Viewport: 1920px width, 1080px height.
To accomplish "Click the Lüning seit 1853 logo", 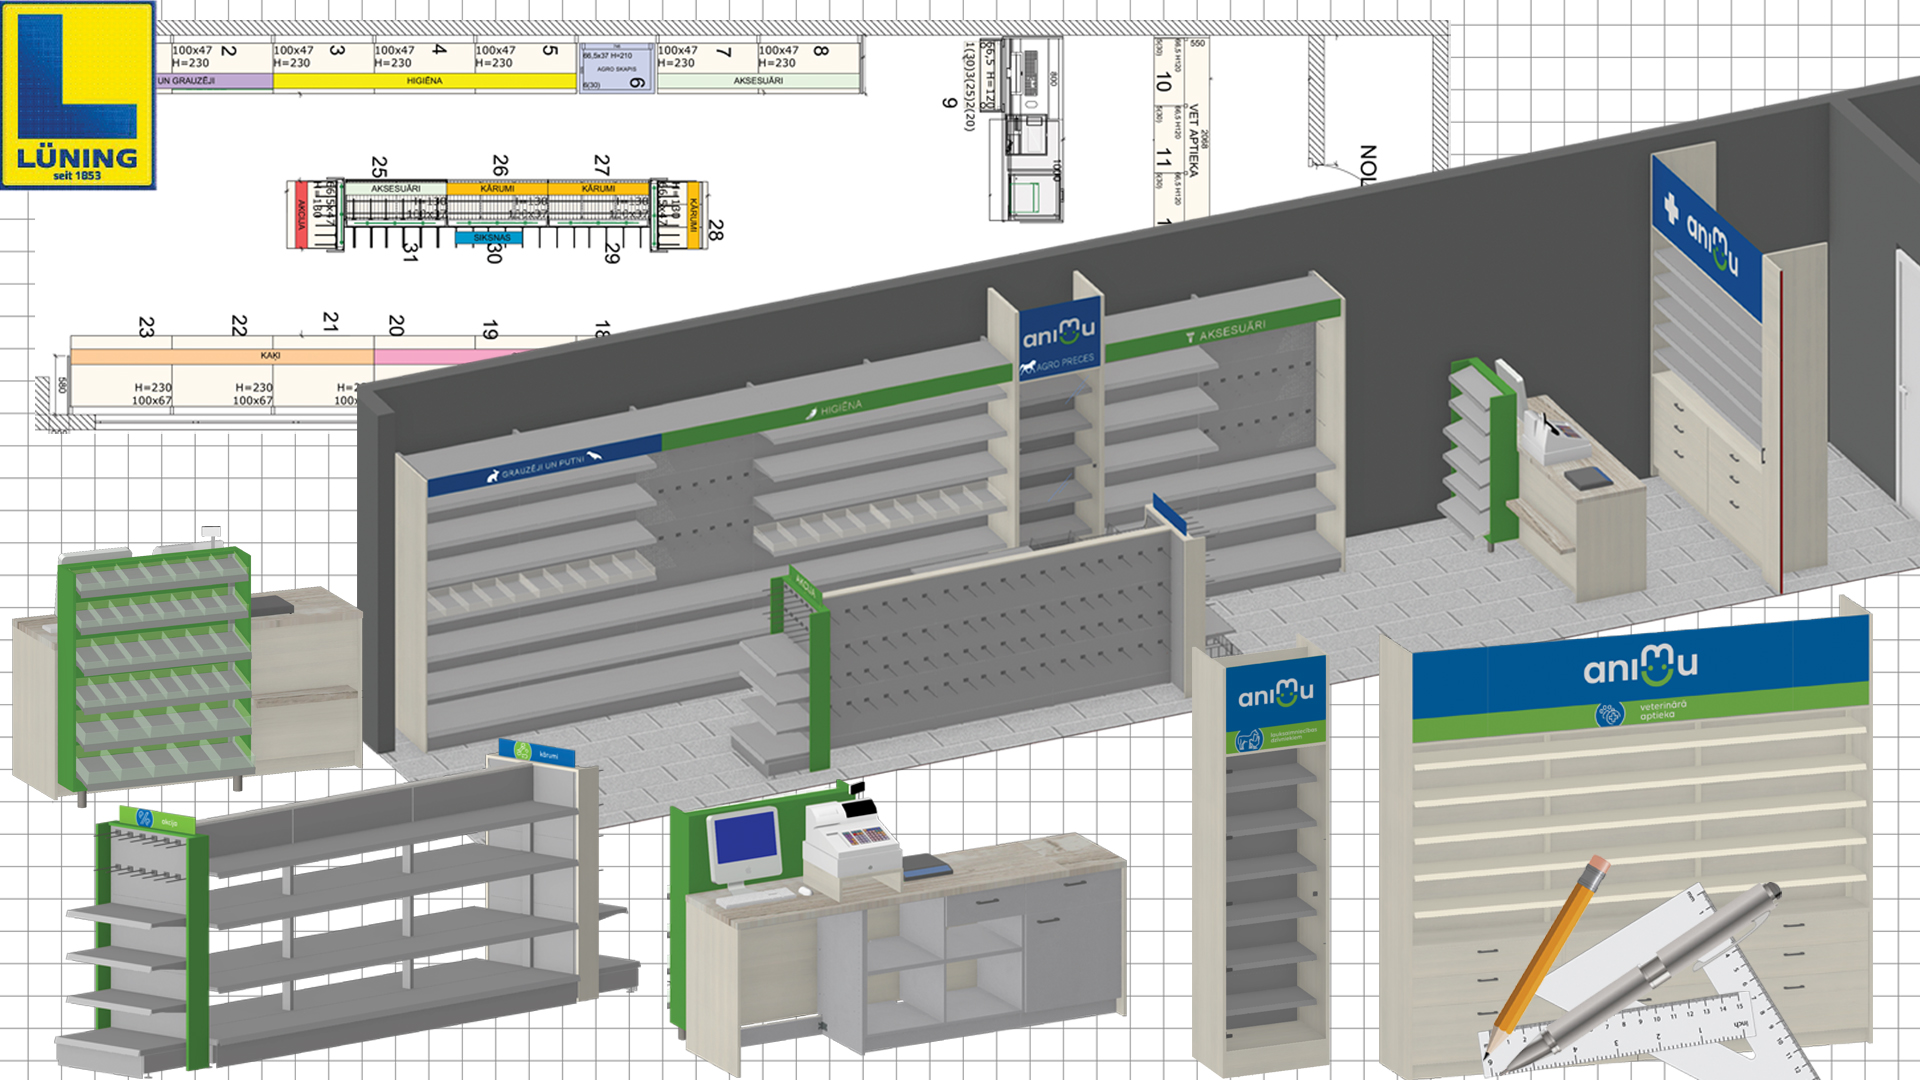I will tap(78, 95).
